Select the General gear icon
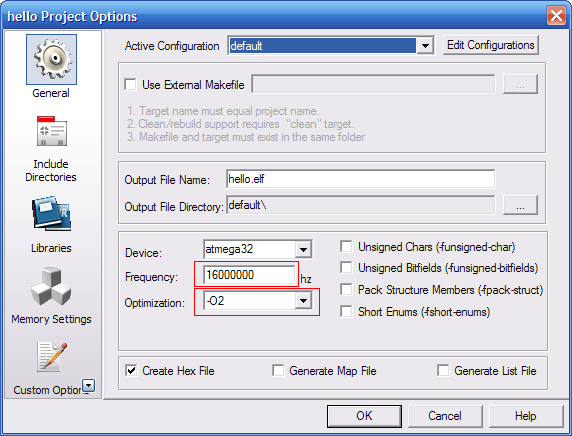Viewport: 572px width, 436px height. 51,59
